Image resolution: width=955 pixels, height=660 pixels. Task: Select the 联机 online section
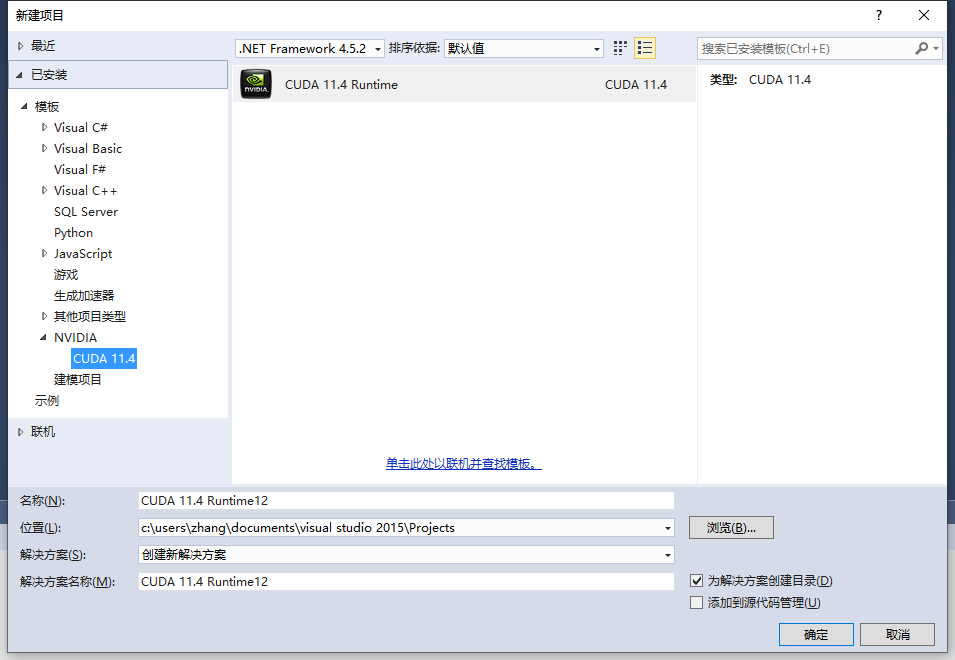(x=42, y=431)
